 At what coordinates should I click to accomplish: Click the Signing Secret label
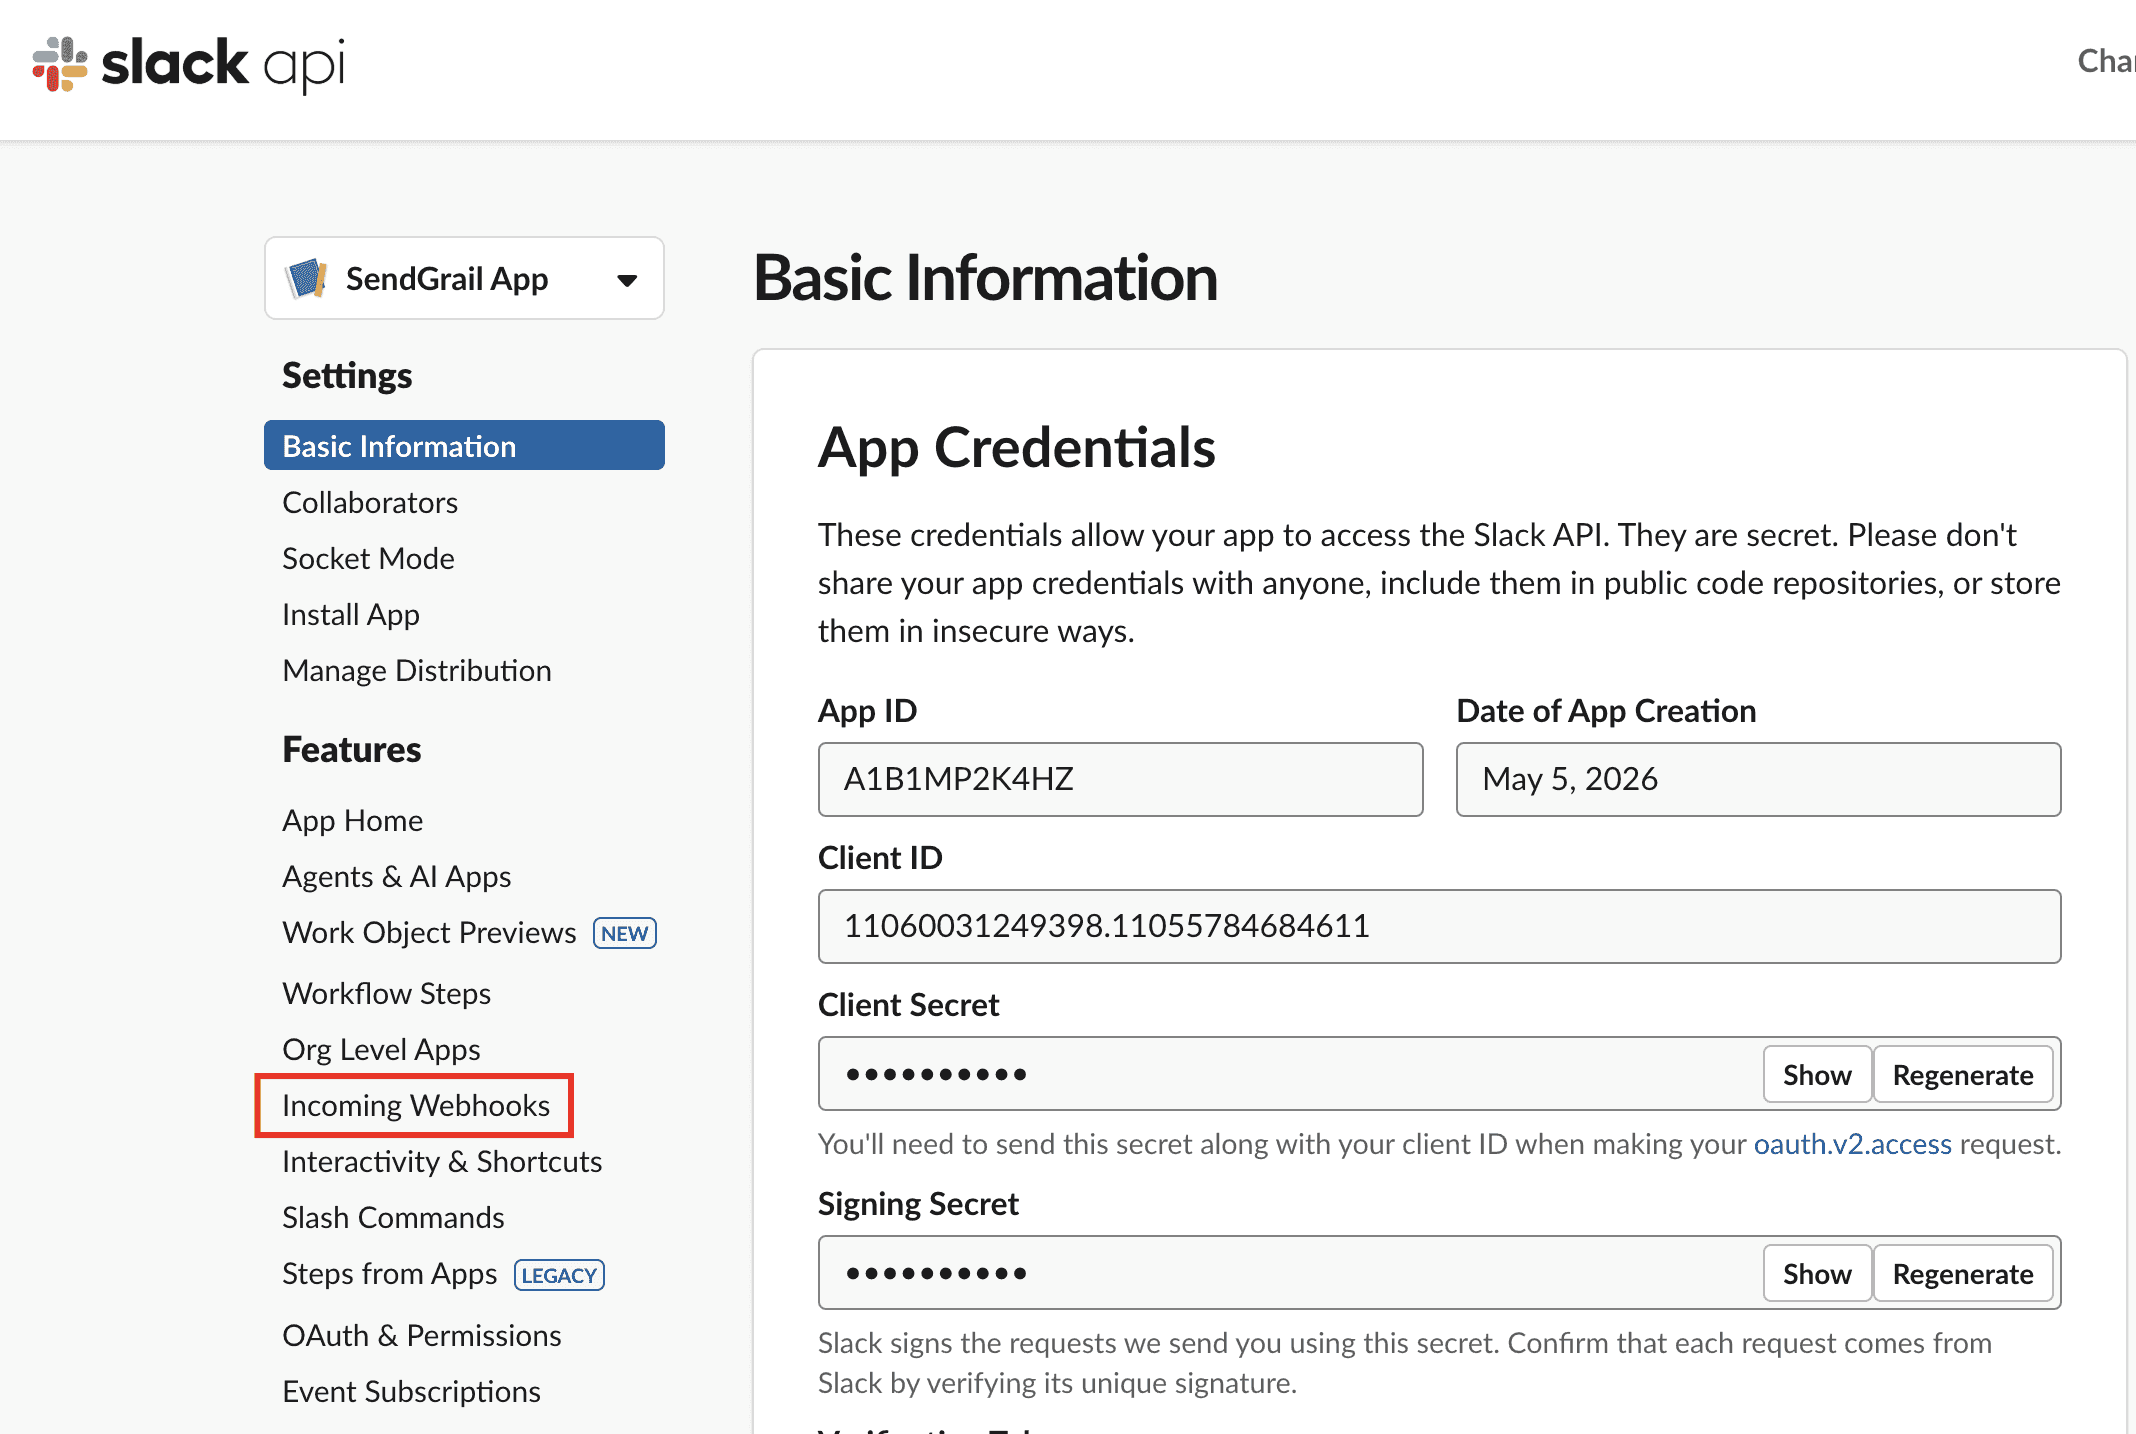pos(918,1203)
